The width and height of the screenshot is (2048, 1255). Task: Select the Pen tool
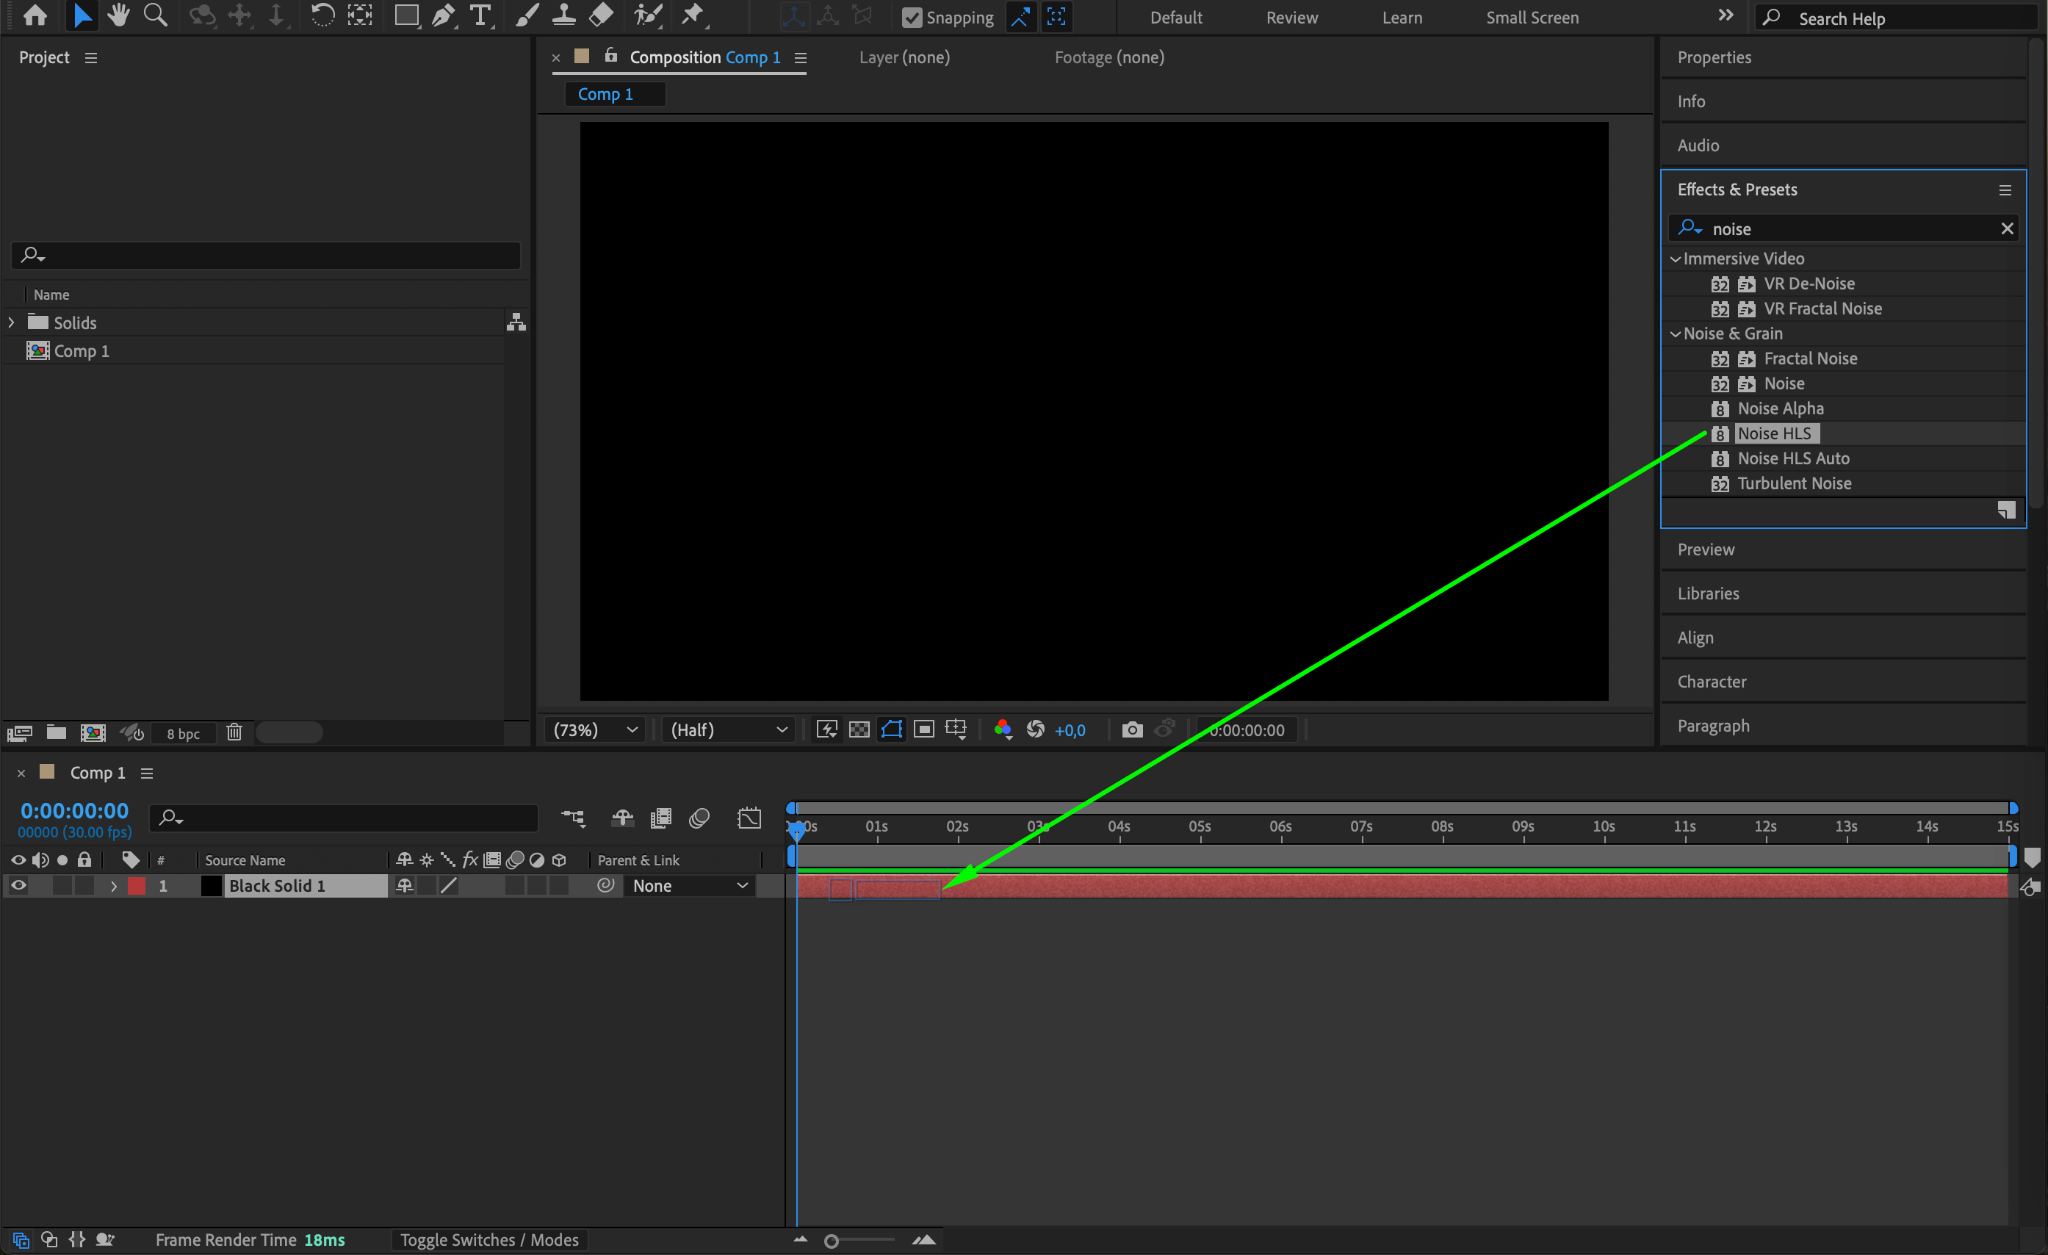[443, 15]
